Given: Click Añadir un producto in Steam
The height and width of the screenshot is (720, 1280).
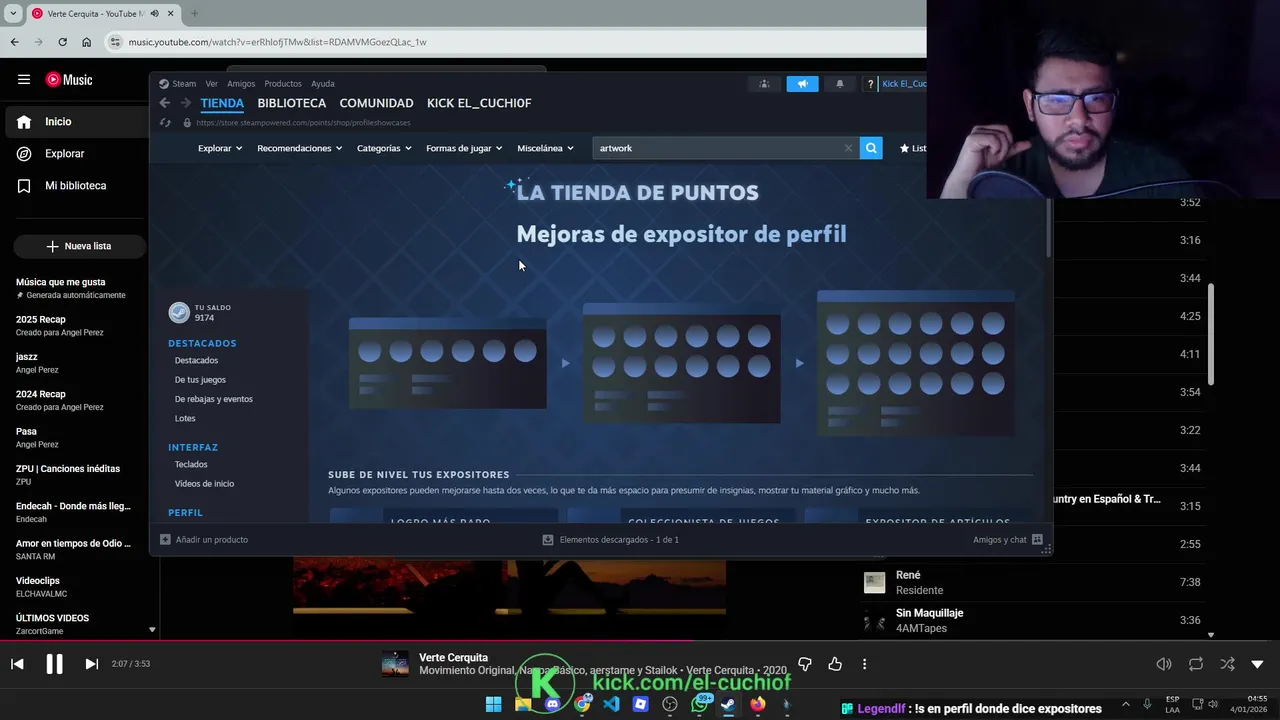Looking at the screenshot, I should click(204, 540).
